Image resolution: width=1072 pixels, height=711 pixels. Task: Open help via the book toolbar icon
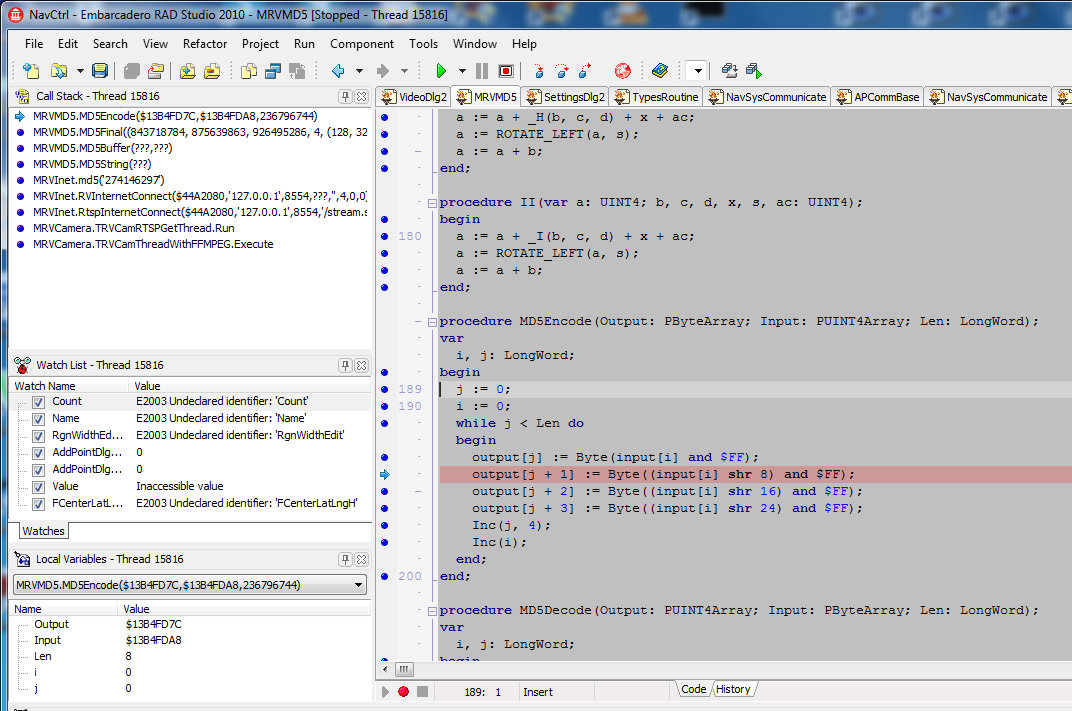660,71
